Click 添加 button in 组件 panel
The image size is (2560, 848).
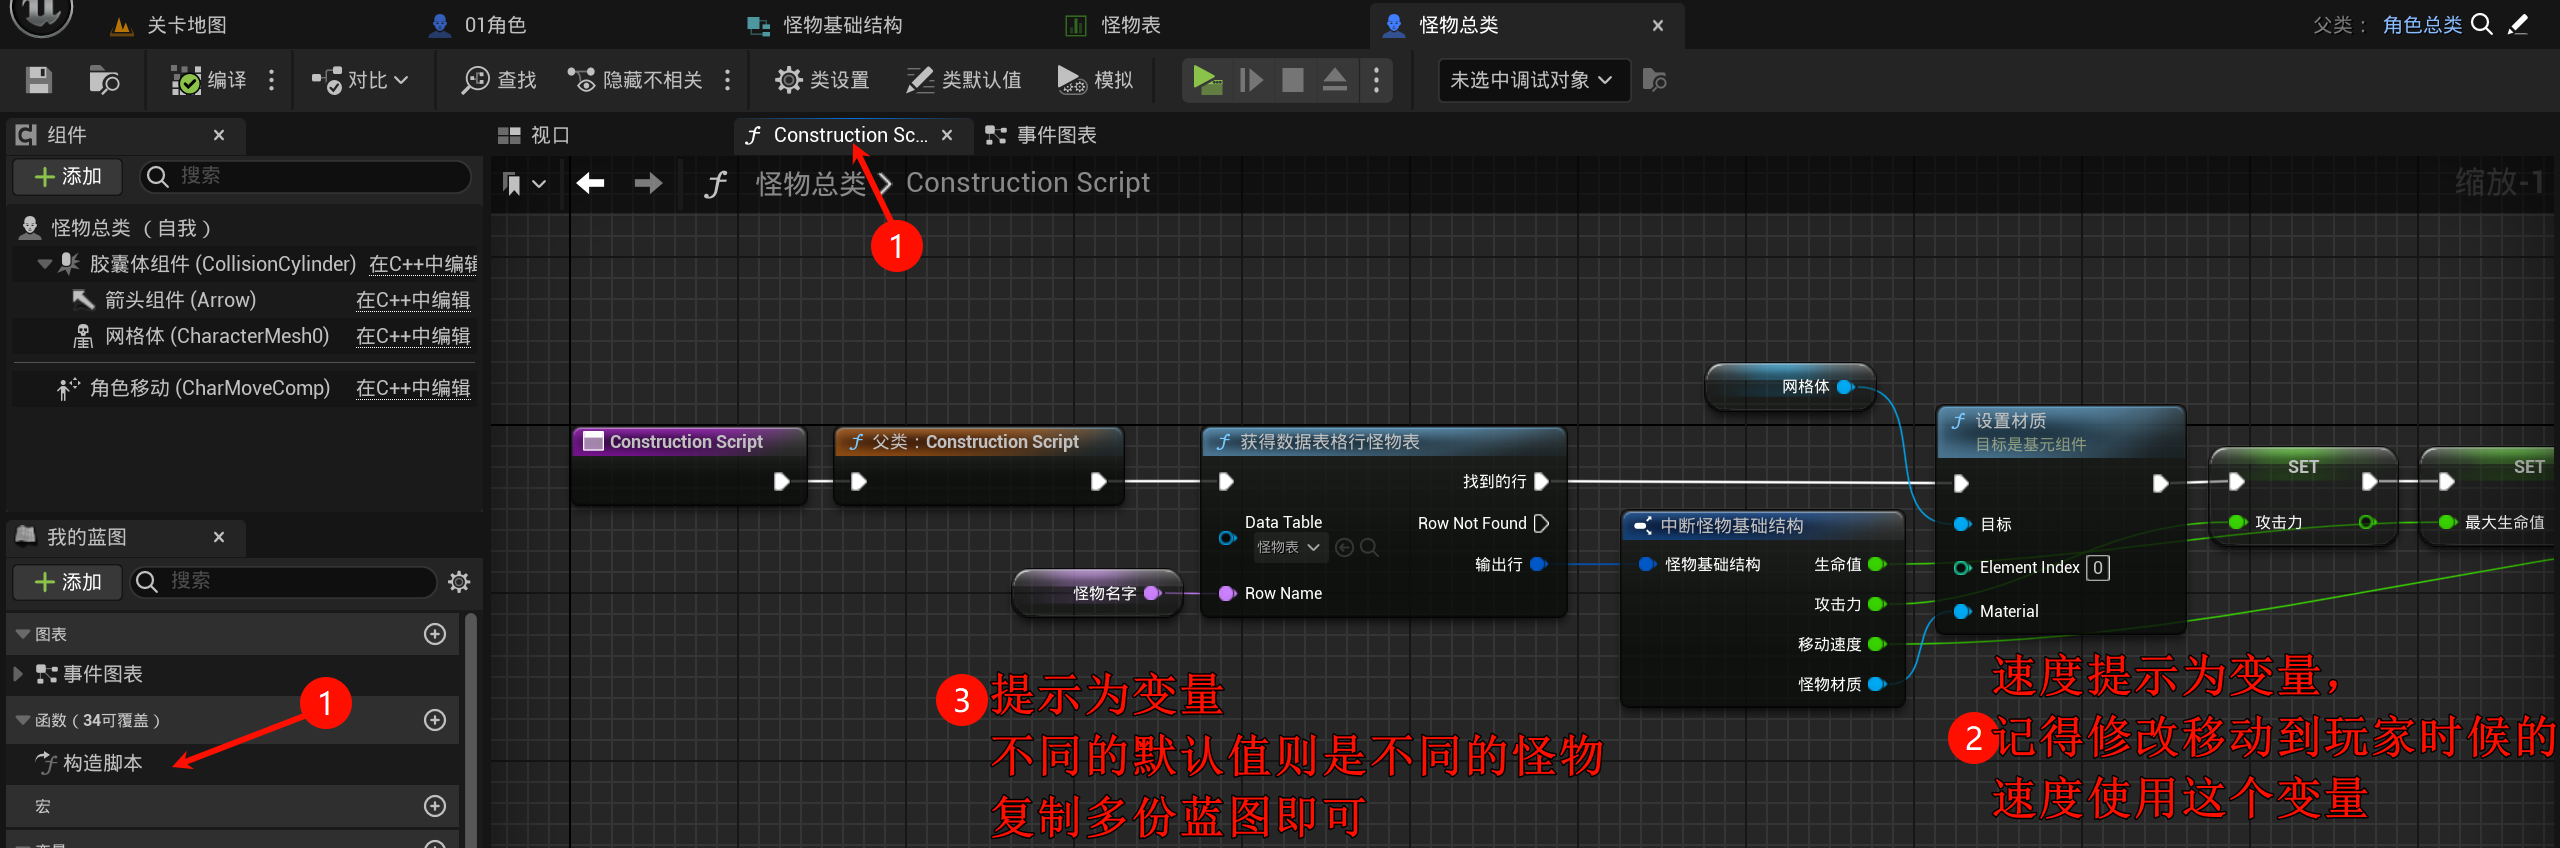pyautogui.click(x=68, y=177)
